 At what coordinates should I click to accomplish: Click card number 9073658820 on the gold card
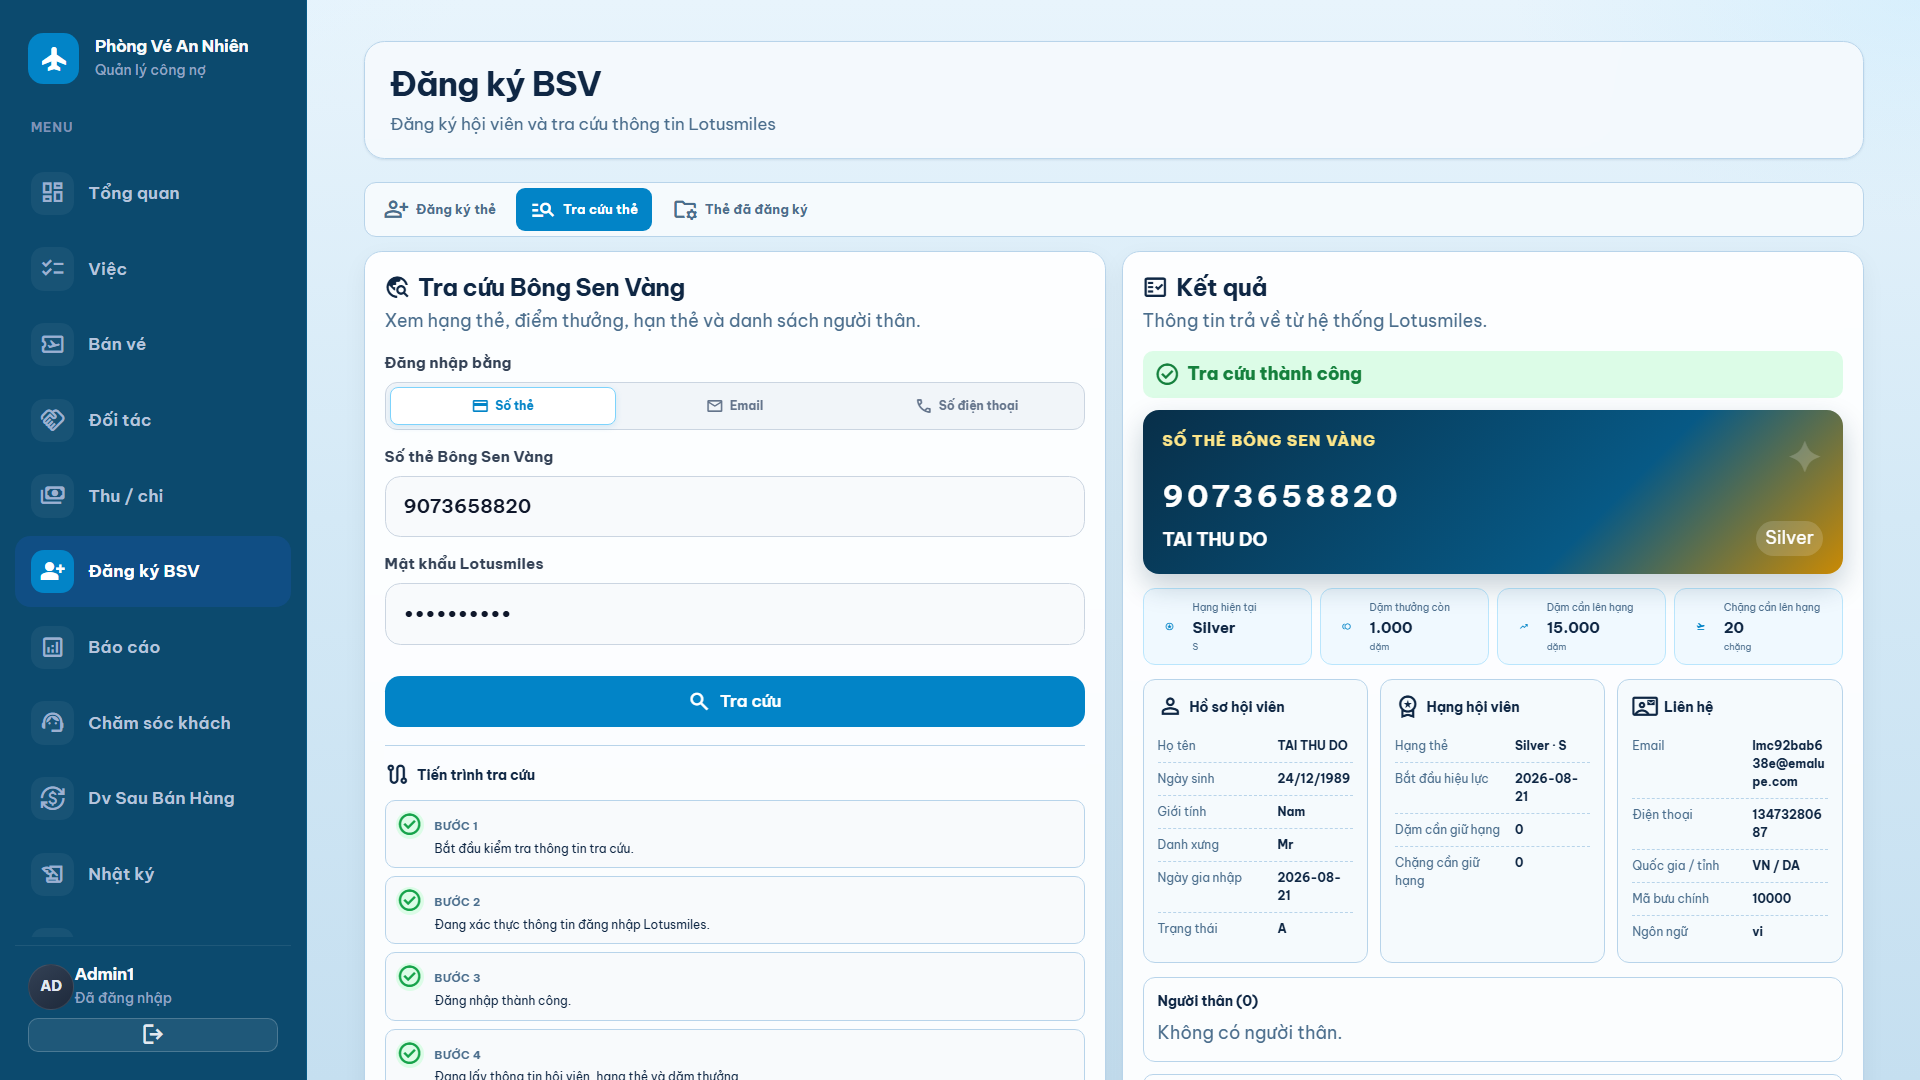(x=1280, y=496)
